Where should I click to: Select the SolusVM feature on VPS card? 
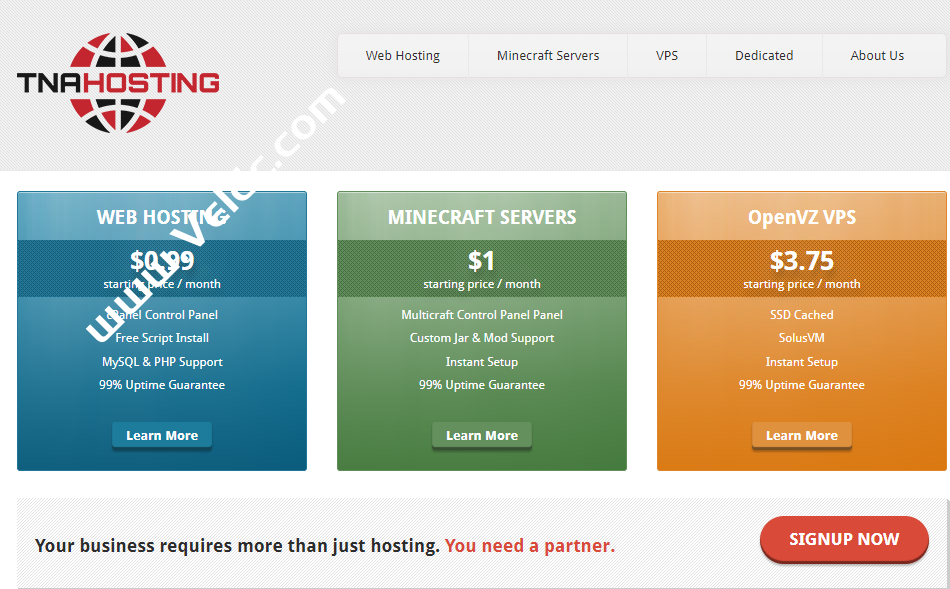(x=801, y=338)
